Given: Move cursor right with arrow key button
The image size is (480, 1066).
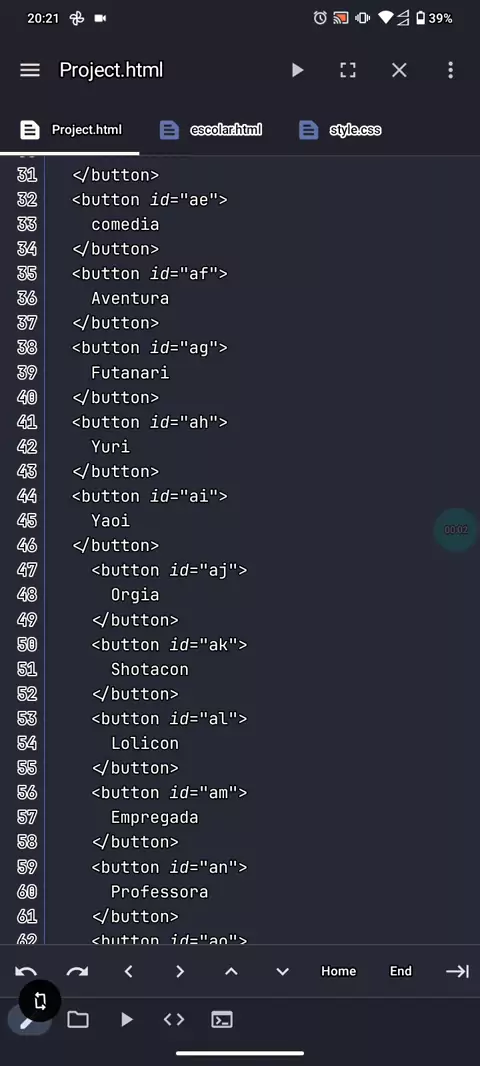Looking at the screenshot, I should (180, 972).
